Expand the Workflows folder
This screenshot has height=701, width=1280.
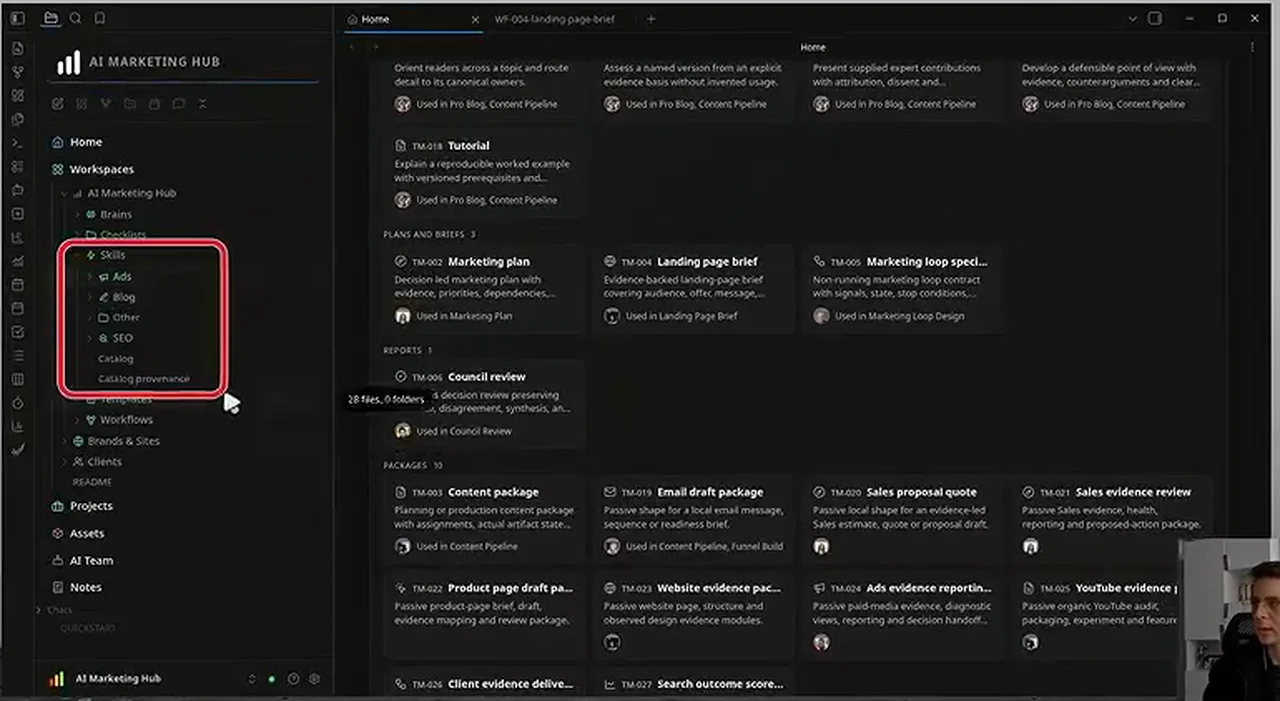pos(77,420)
